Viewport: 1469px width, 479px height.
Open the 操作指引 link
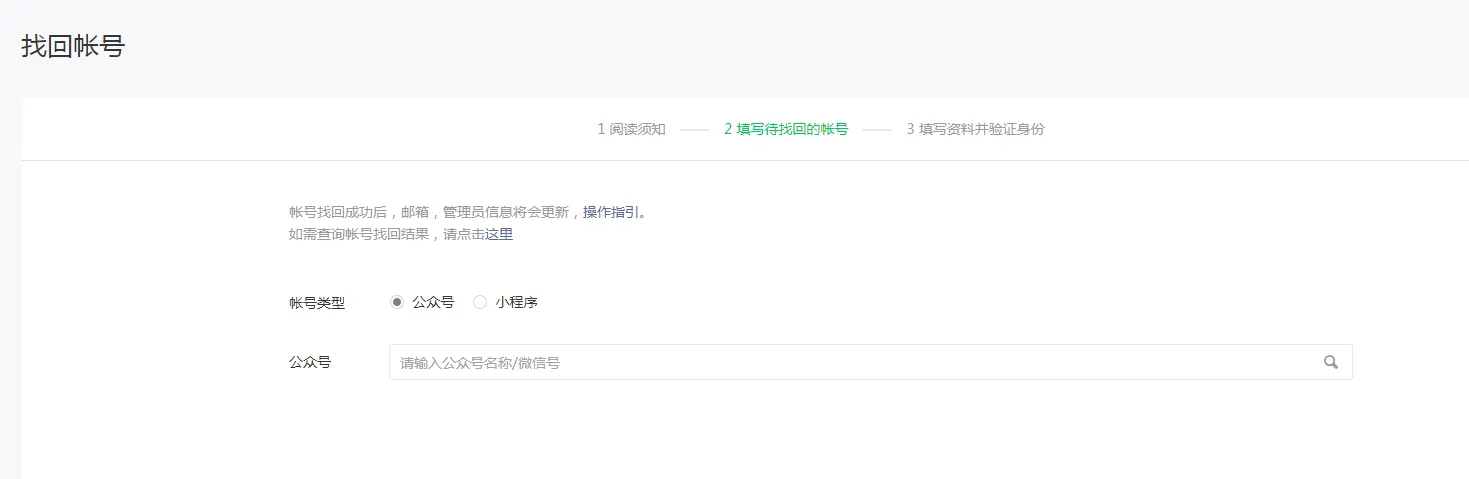(x=611, y=212)
